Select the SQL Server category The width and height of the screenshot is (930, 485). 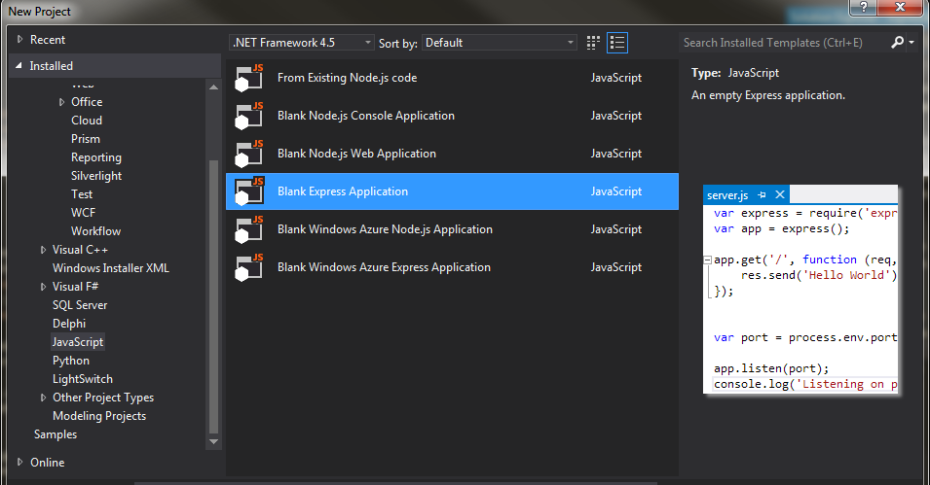click(x=79, y=305)
